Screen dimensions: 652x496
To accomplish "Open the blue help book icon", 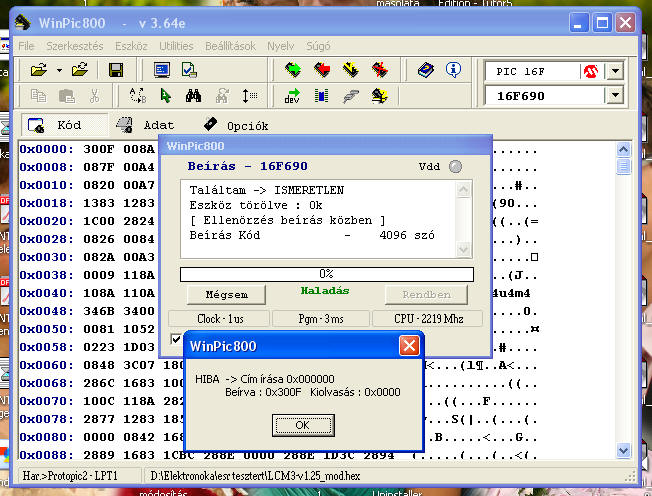I will tap(426, 69).
